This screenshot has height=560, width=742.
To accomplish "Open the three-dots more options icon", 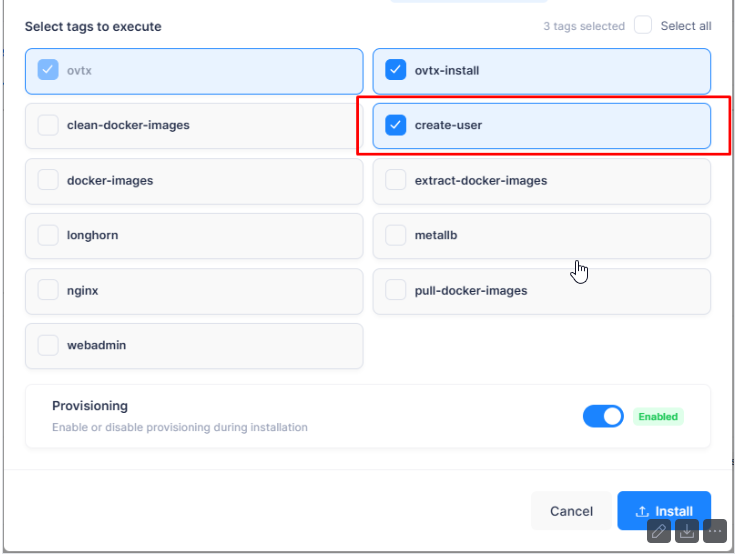I will (x=714, y=531).
